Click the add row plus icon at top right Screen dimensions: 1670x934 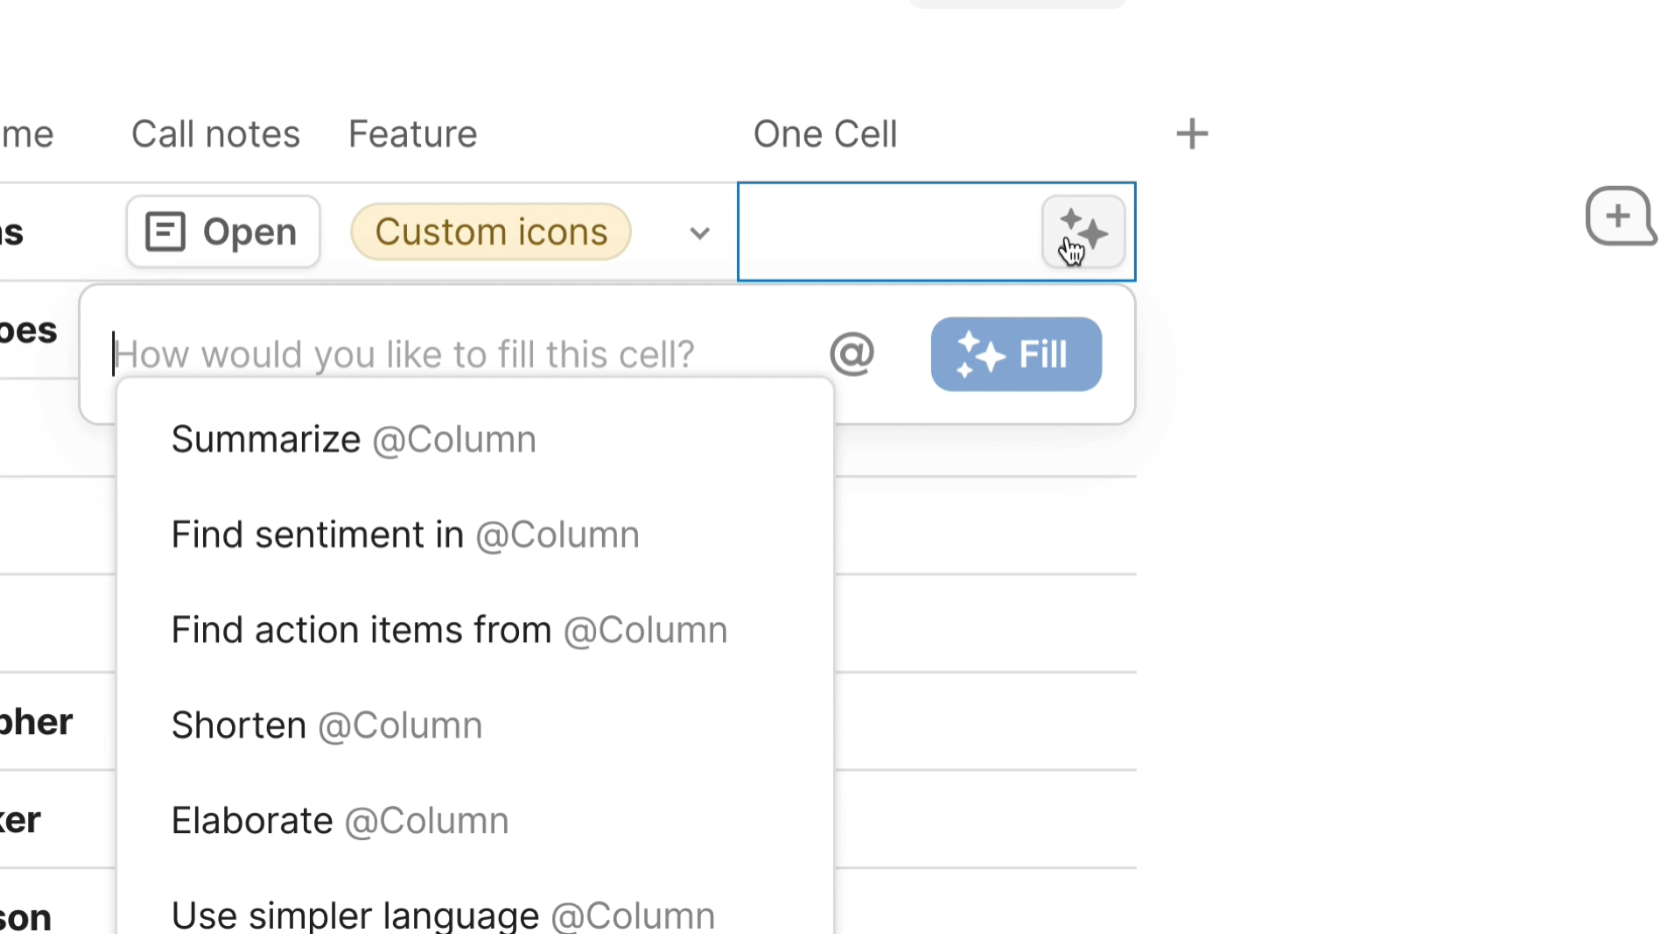[1620, 215]
